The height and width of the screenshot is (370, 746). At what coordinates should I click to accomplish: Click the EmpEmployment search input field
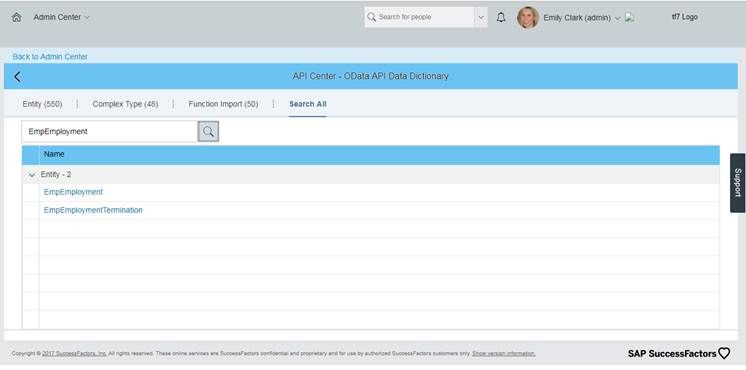point(109,132)
